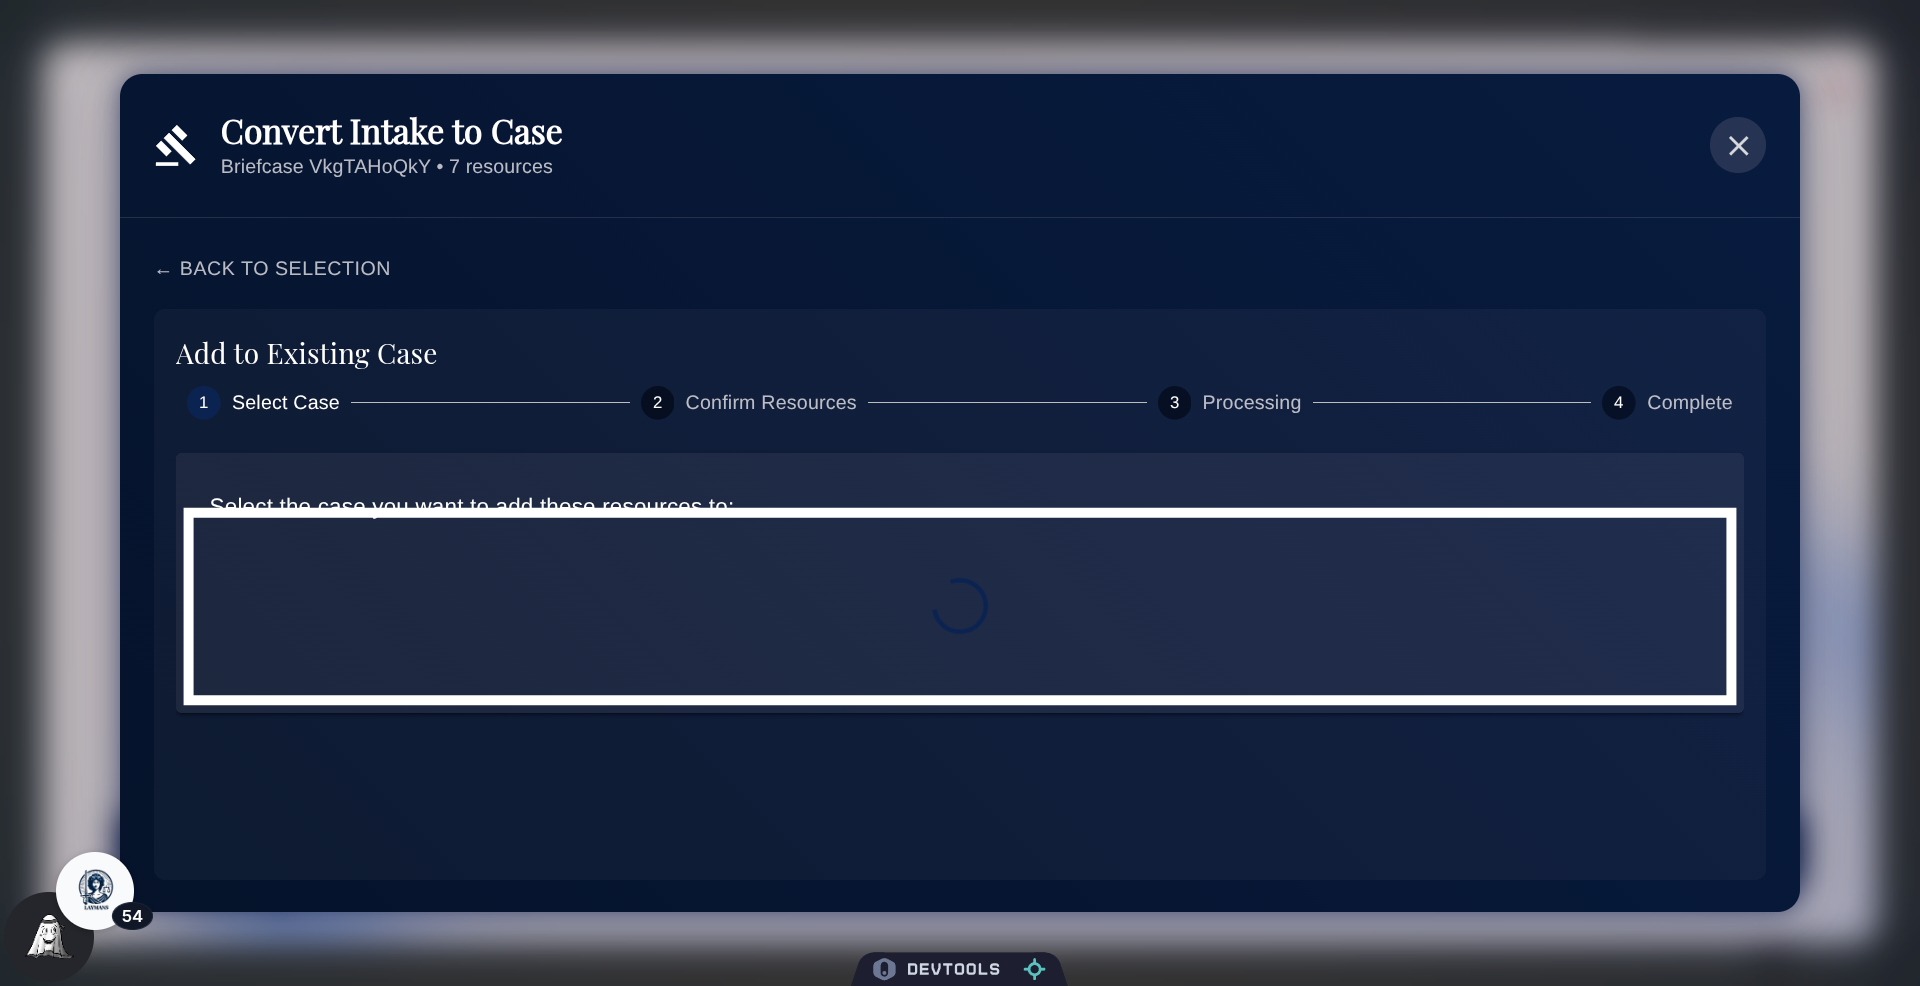The height and width of the screenshot is (986, 1920).
Task: Click the 'Add to Existing Case' heading
Action: [x=306, y=354]
